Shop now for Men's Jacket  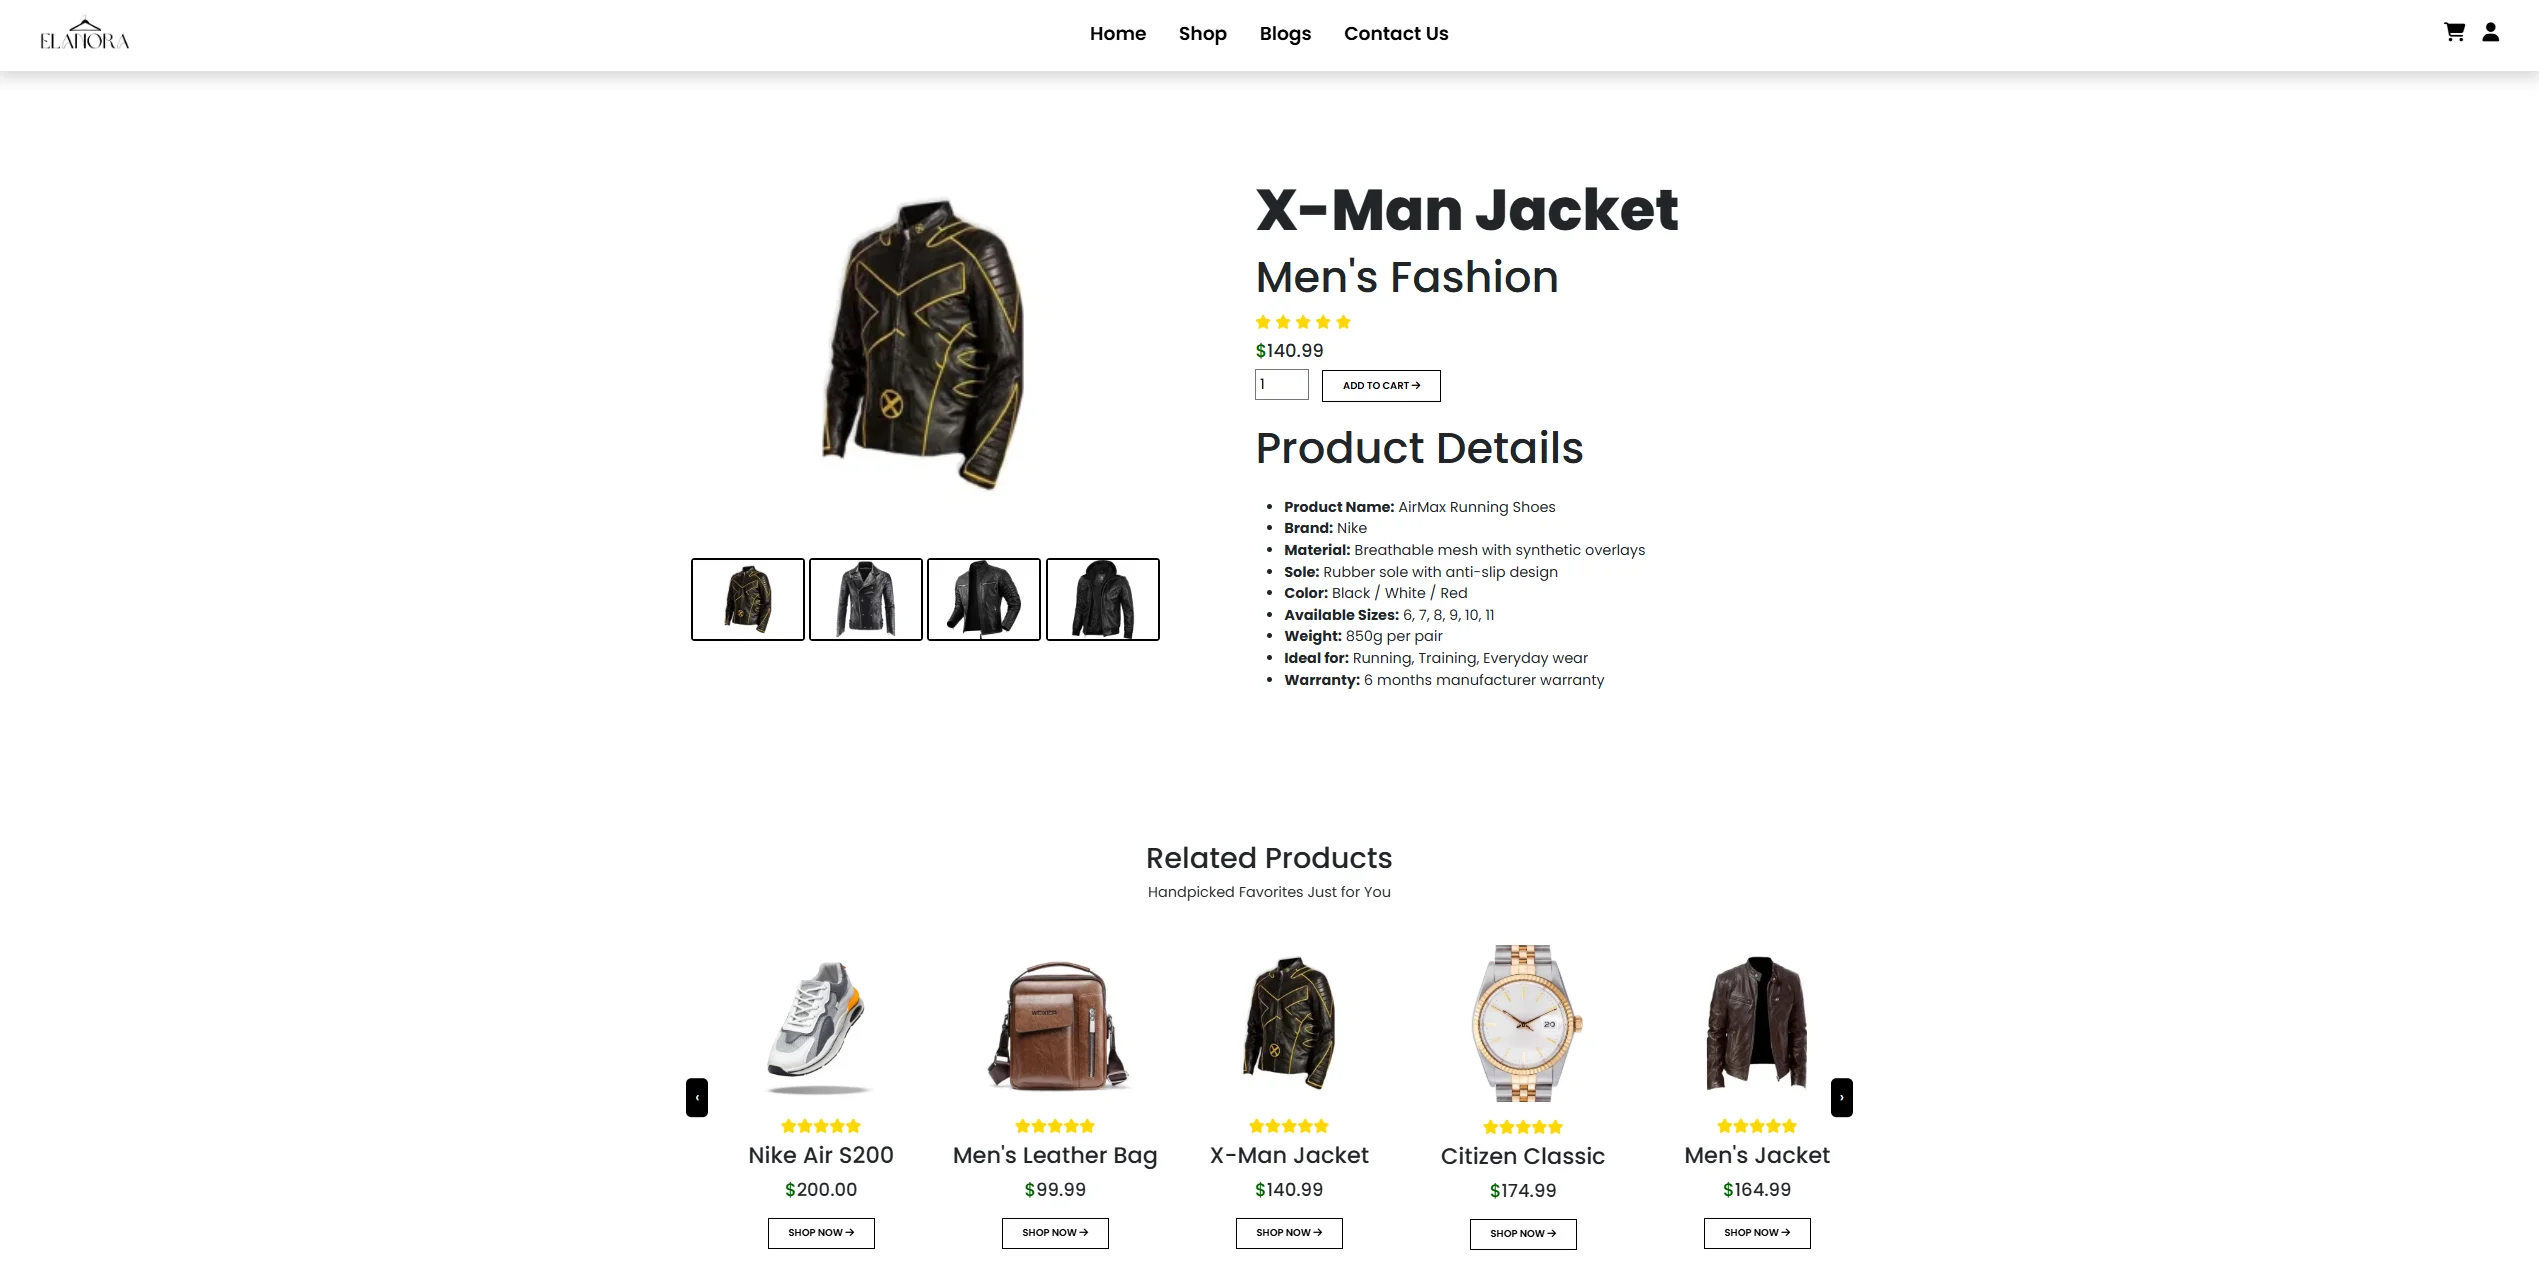coord(1757,1233)
